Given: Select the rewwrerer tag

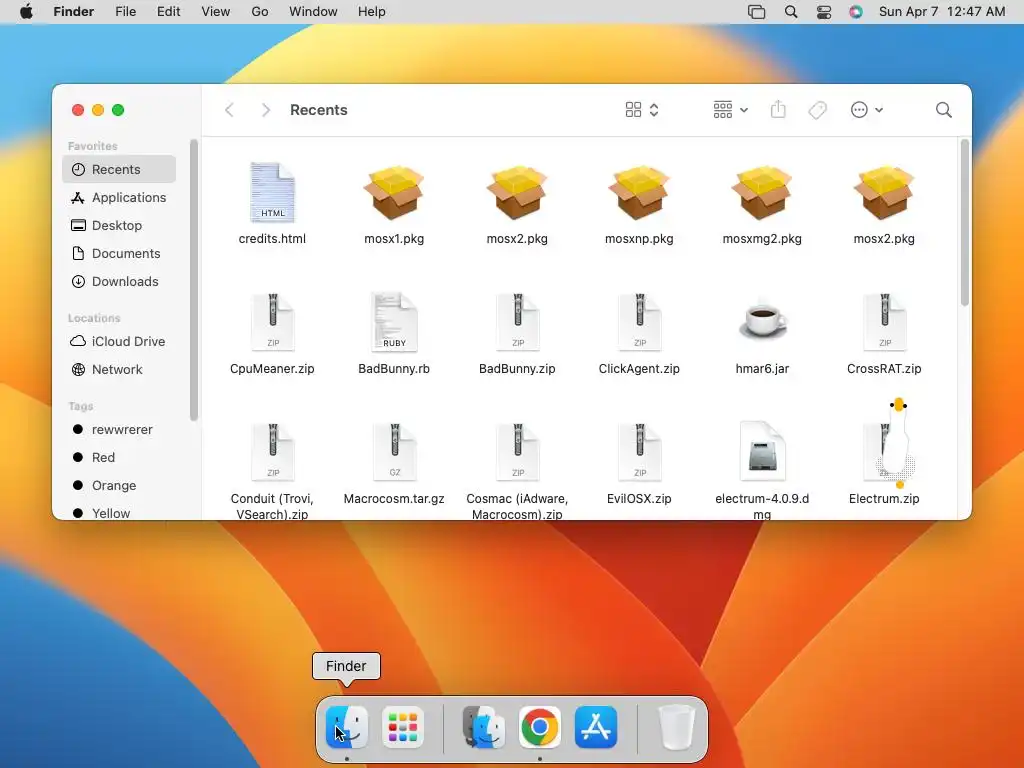Looking at the screenshot, I should click(x=119, y=429).
